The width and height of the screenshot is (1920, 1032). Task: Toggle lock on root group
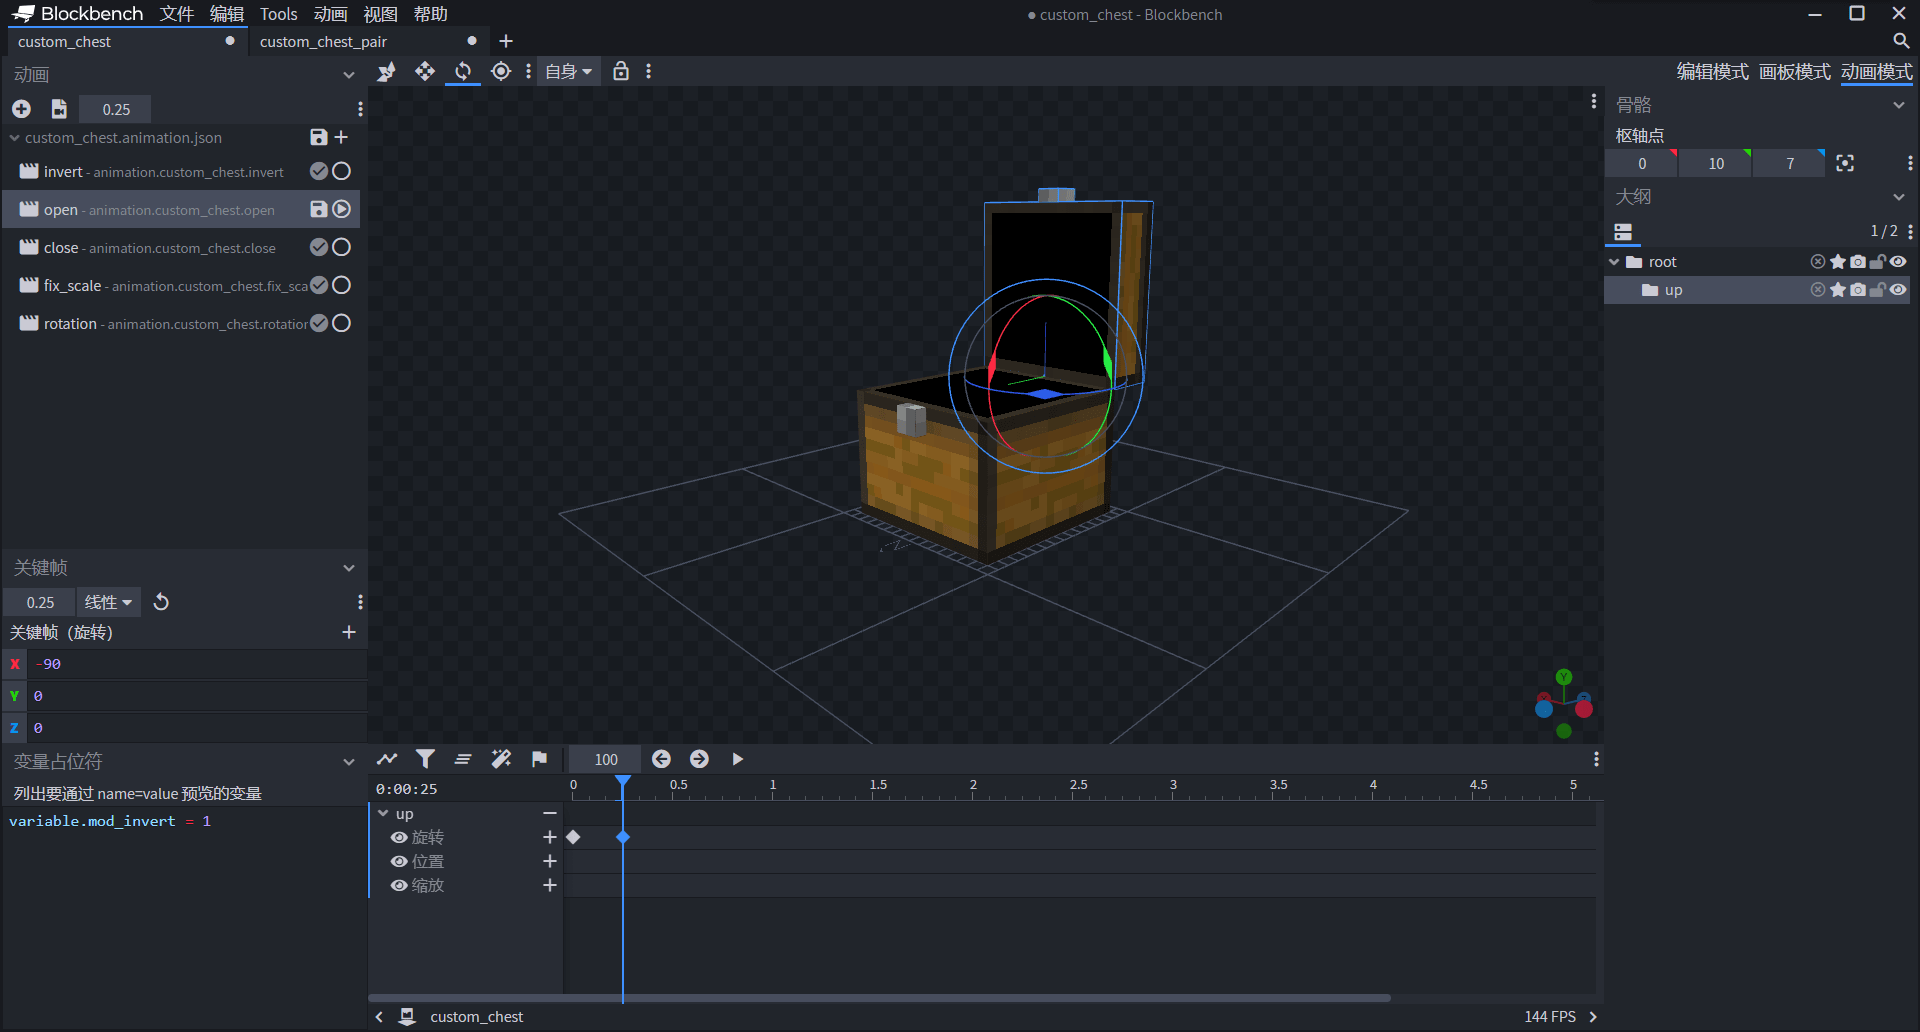coord(1878,261)
